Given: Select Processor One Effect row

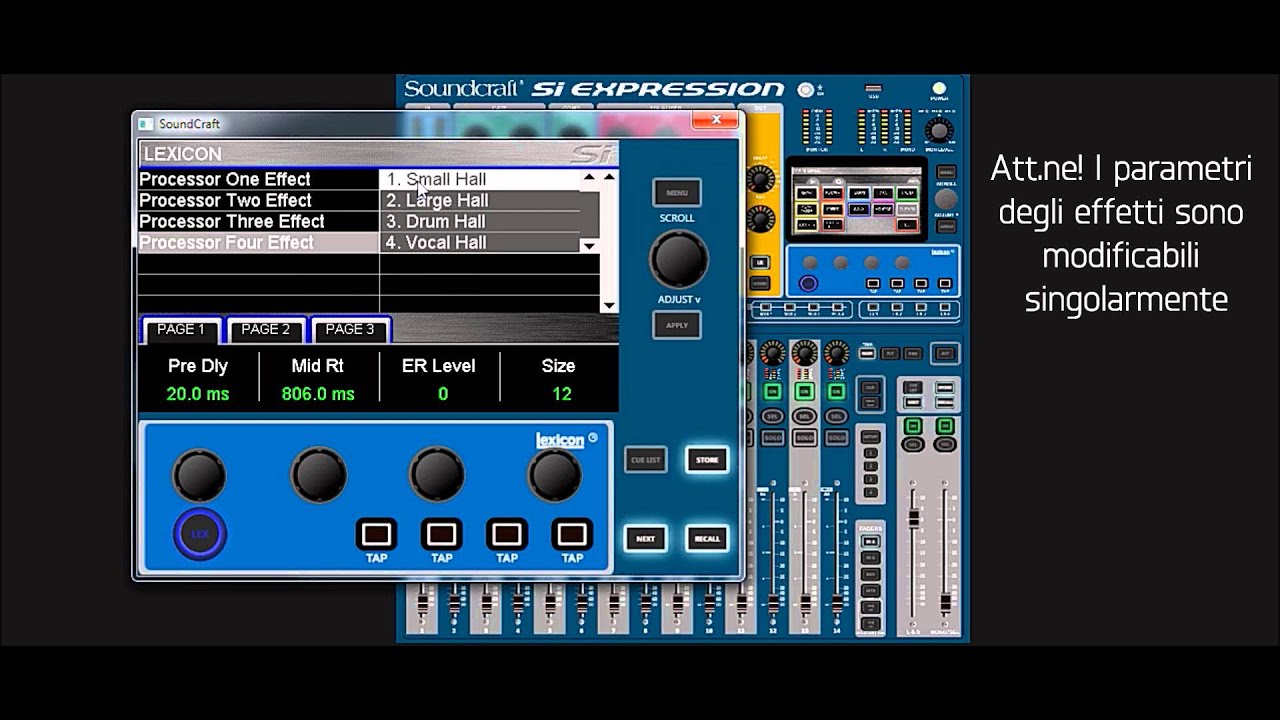Looking at the screenshot, I should coord(258,179).
